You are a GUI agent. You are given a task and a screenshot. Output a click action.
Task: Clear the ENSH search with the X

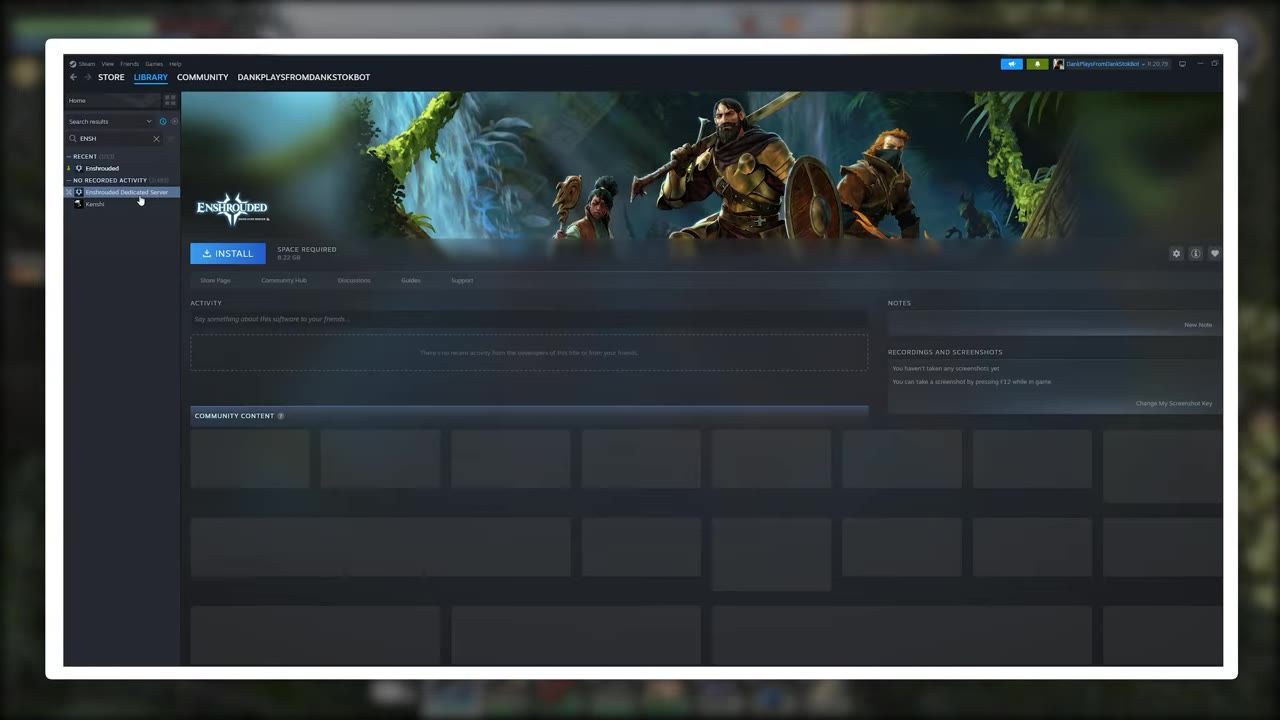pyautogui.click(x=156, y=139)
